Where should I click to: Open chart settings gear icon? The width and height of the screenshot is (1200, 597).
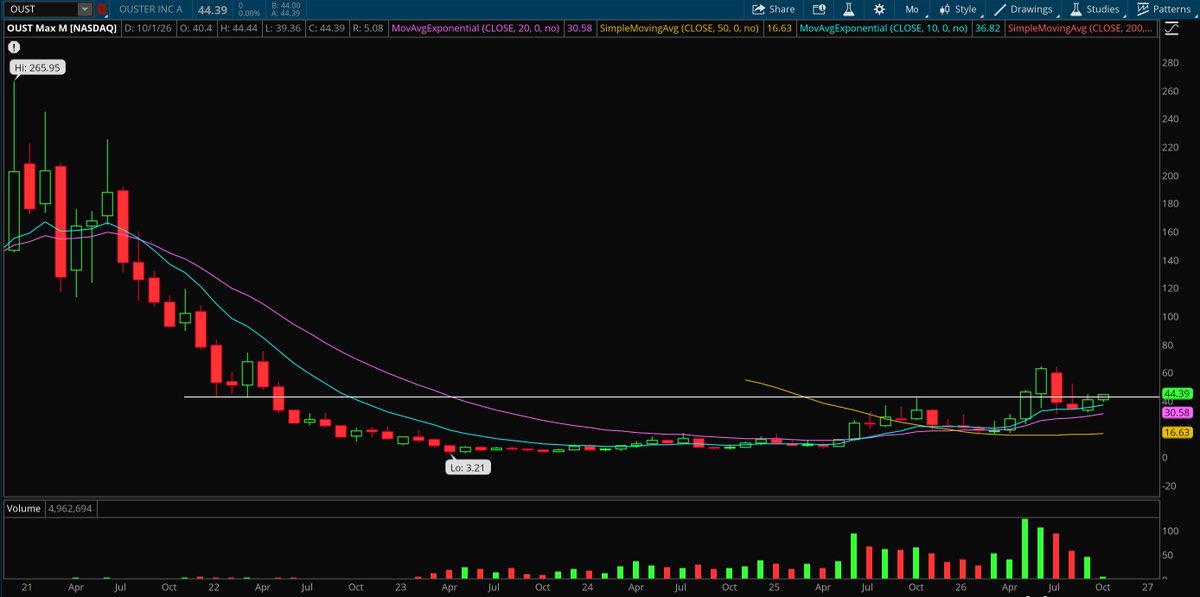[879, 9]
